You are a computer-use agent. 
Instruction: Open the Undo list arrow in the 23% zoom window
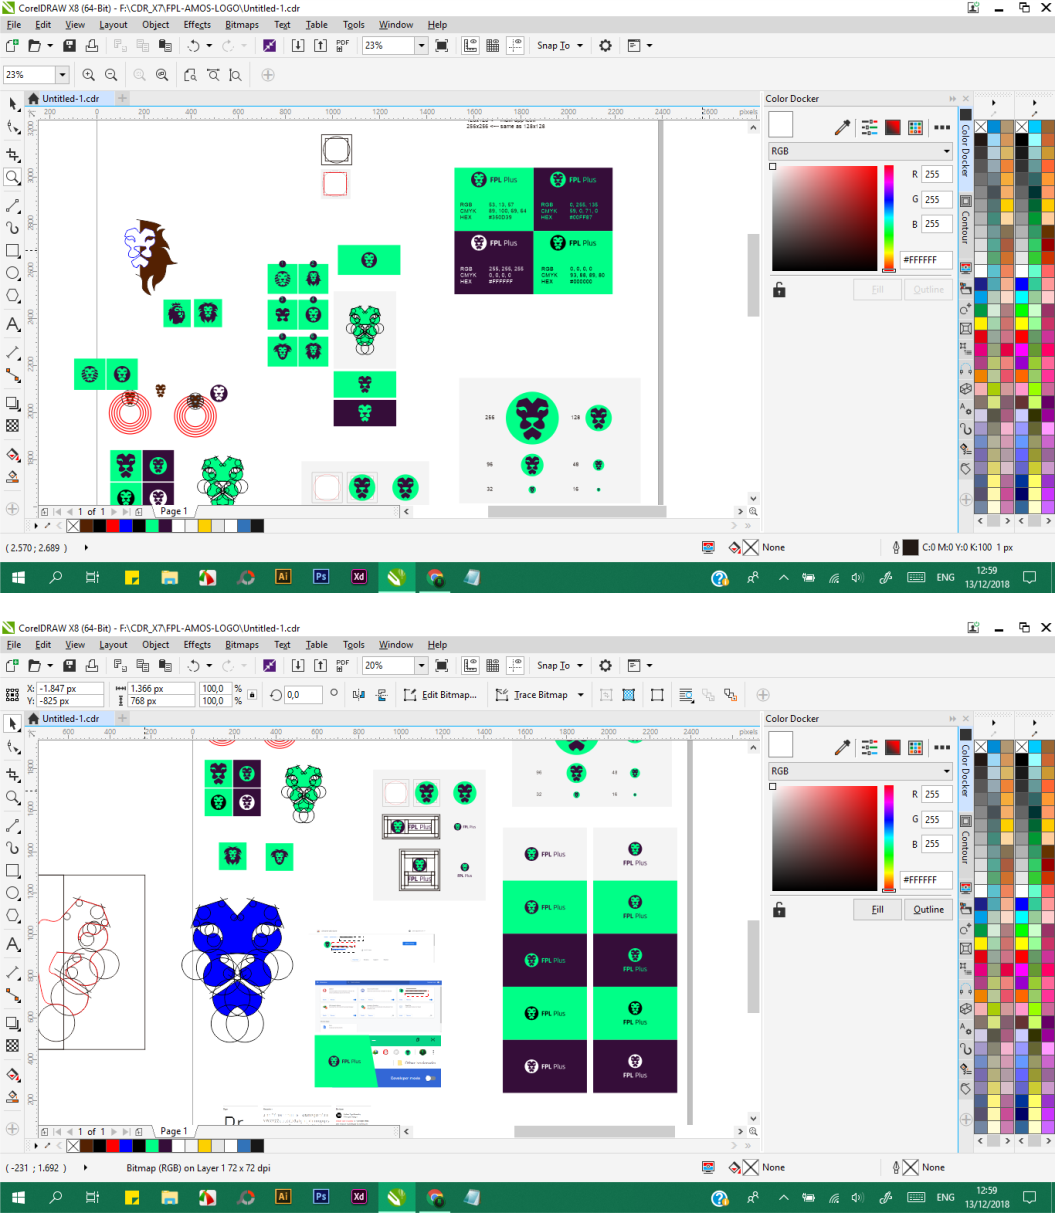(208, 46)
